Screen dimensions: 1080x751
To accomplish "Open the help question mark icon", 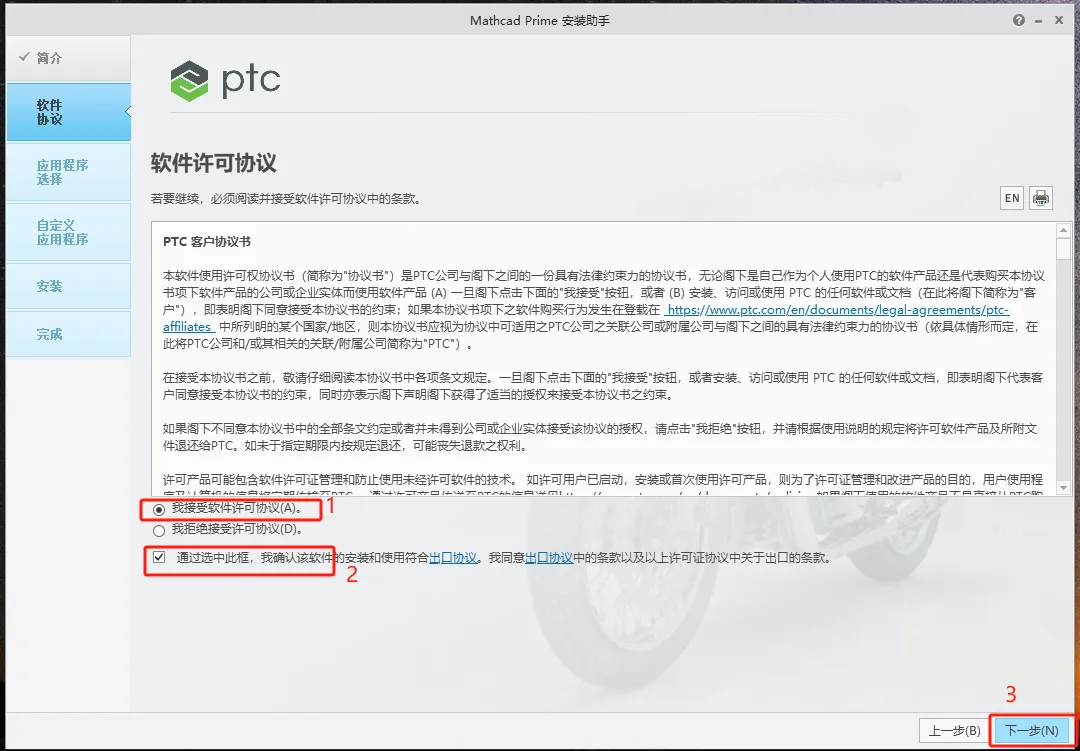I will pos(1019,21).
